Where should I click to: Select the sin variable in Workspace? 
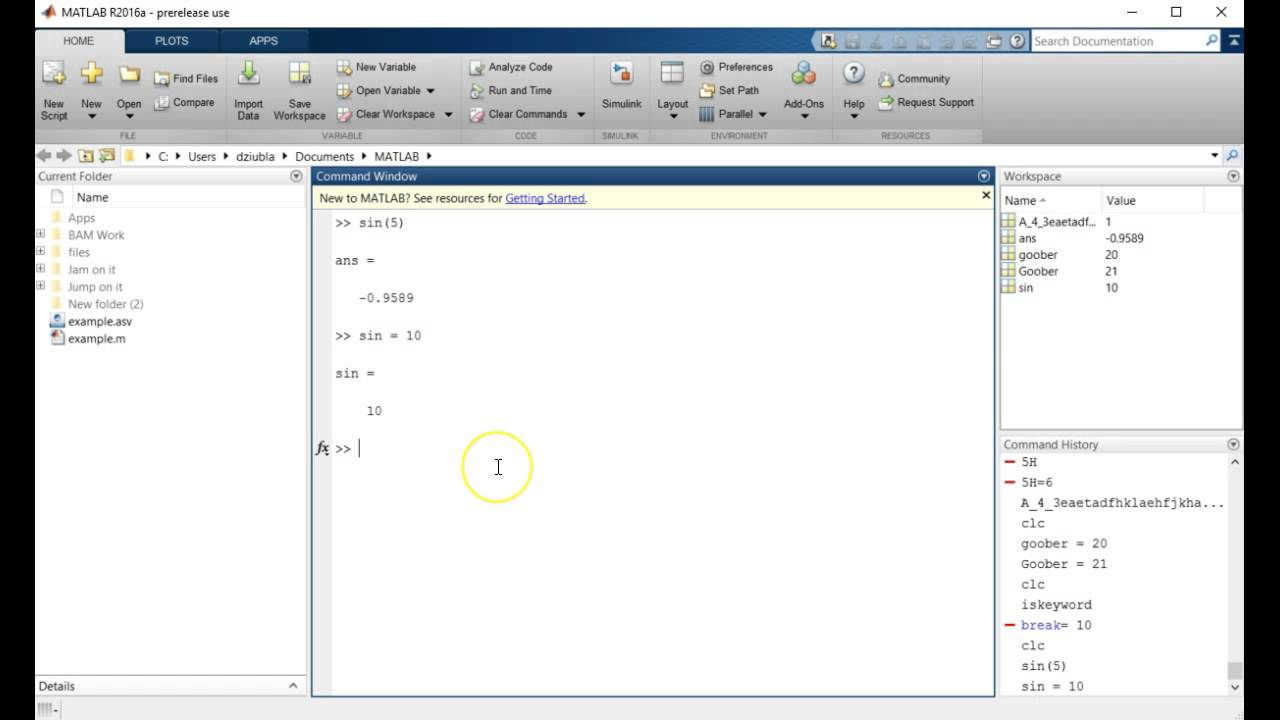(1026, 288)
